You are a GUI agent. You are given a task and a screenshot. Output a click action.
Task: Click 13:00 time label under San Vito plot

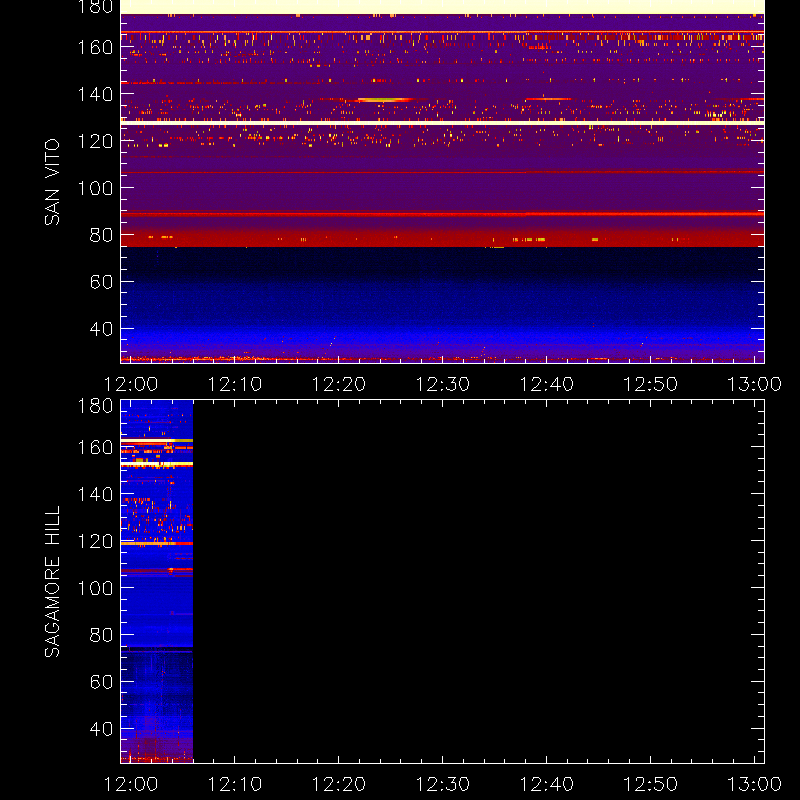(754, 384)
